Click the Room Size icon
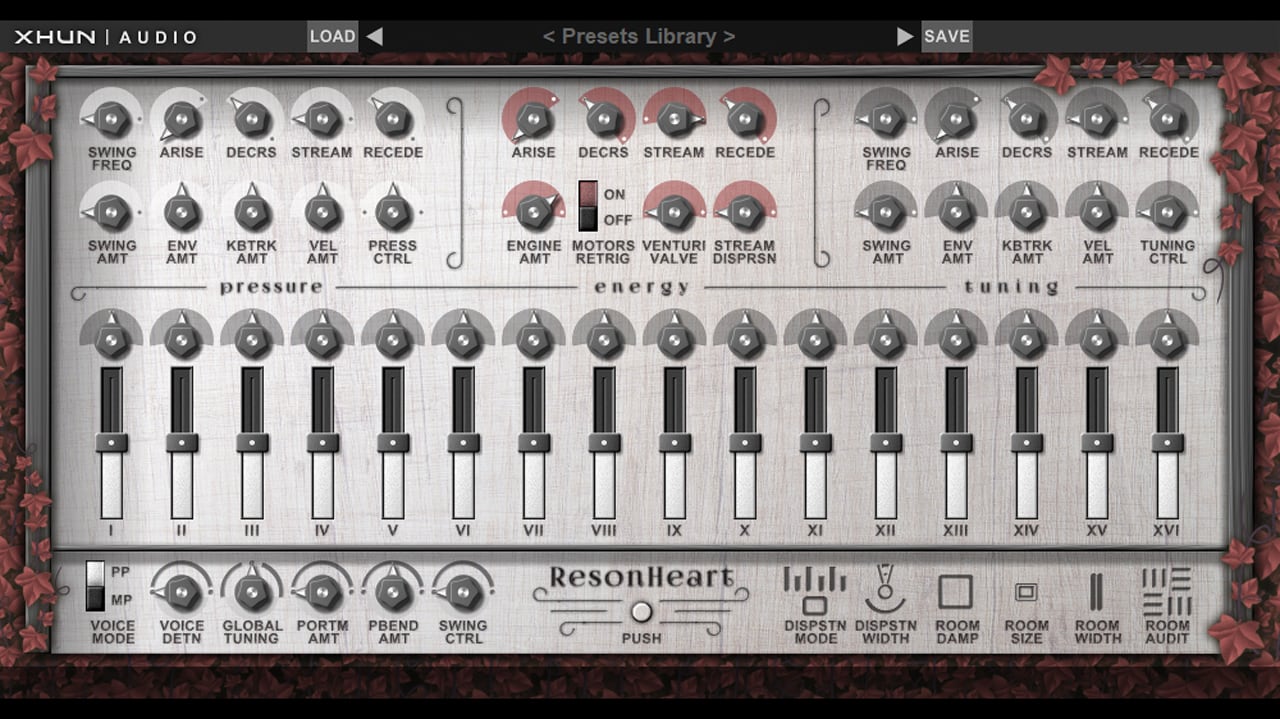The height and width of the screenshot is (719, 1280). tap(1026, 592)
